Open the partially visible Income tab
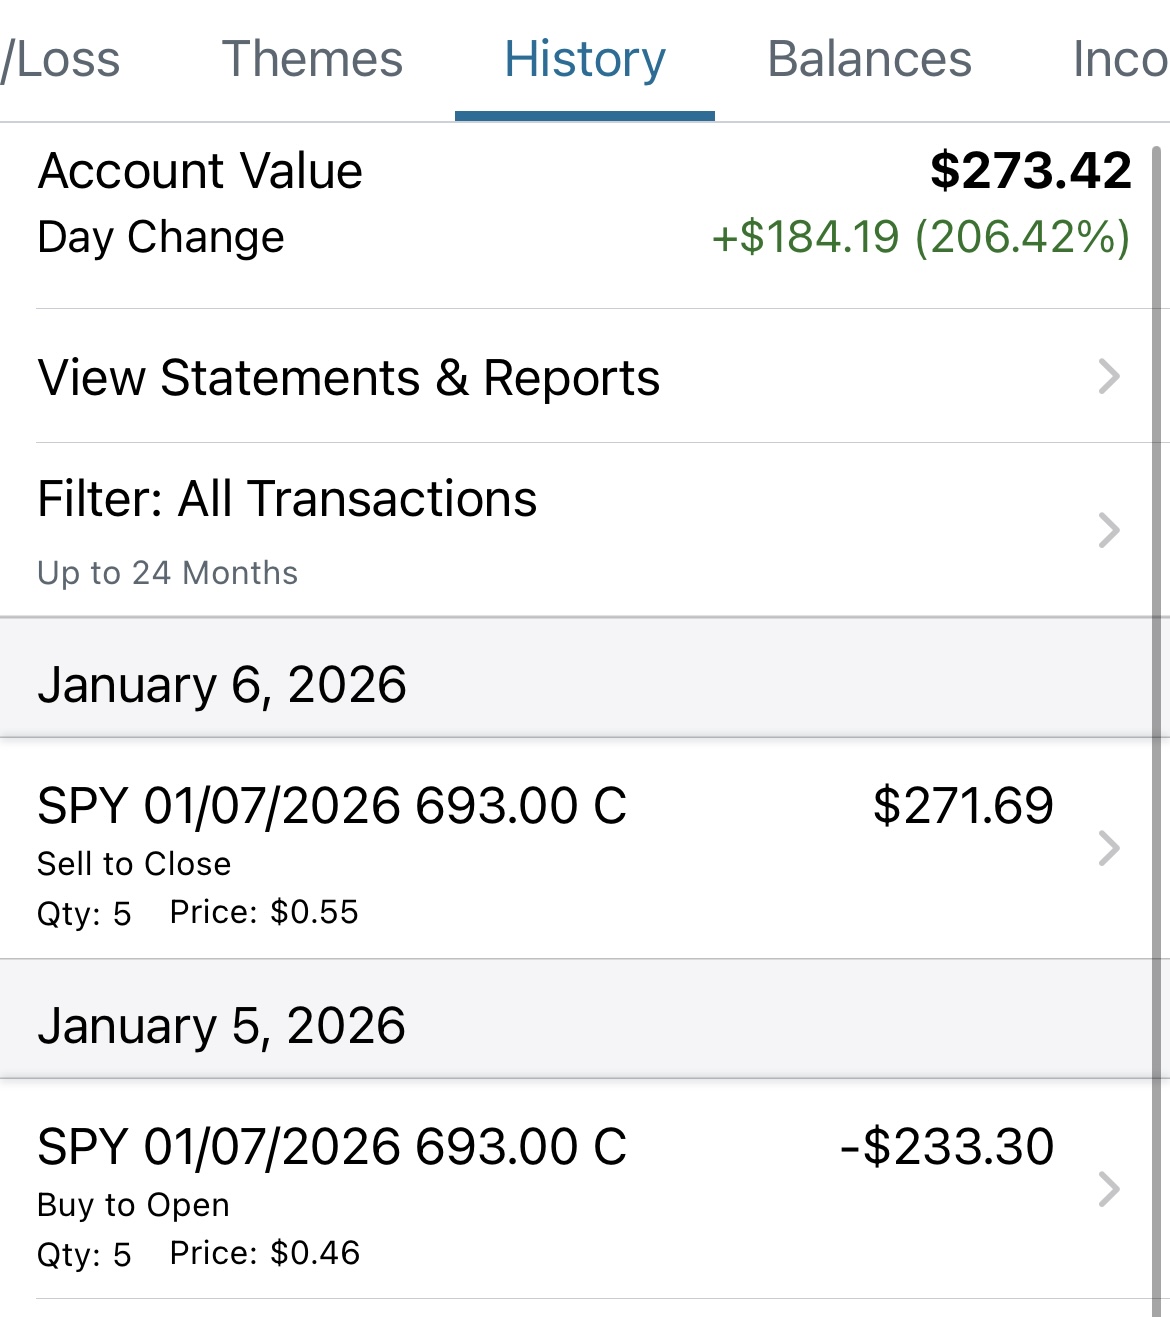 [x=1120, y=60]
